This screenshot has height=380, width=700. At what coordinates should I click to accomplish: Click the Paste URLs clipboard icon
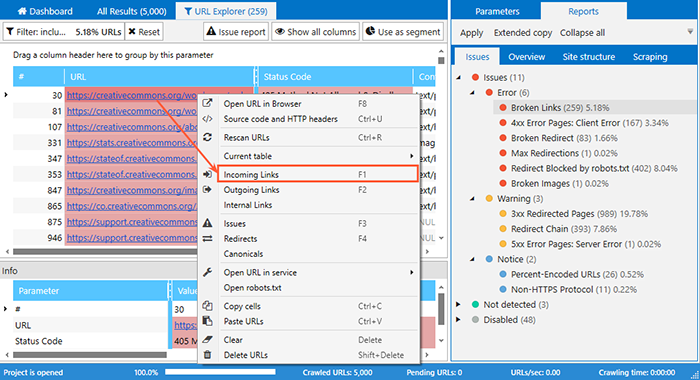[x=207, y=321]
